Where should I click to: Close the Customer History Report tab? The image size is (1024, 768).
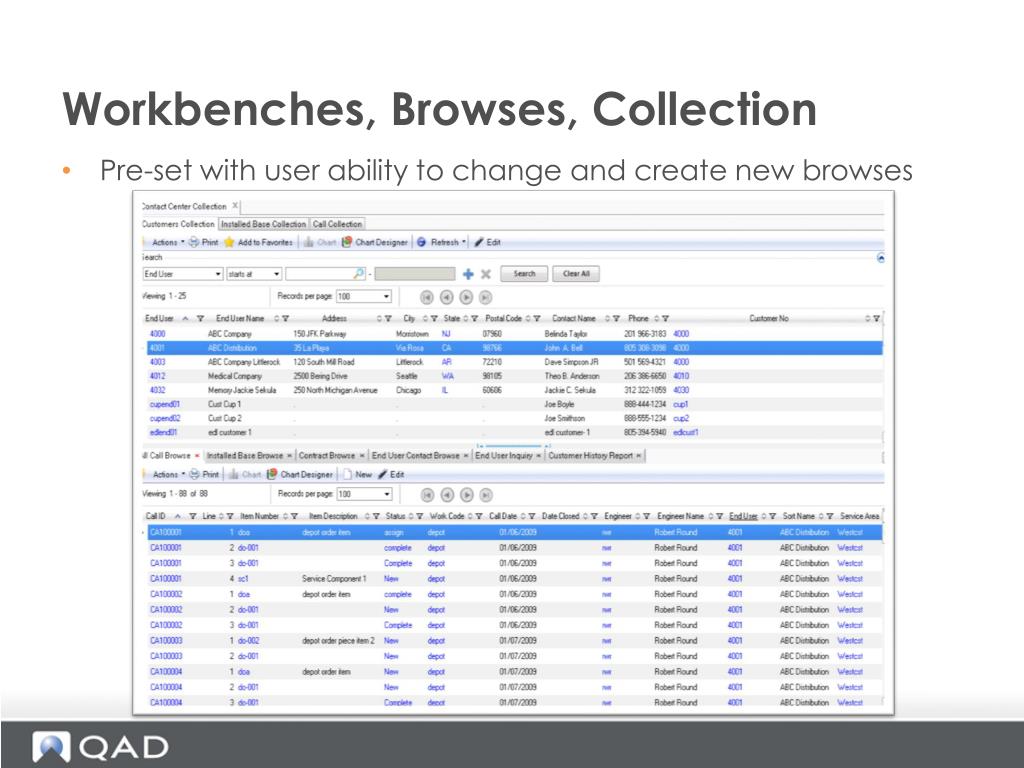[x=639, y=456]
